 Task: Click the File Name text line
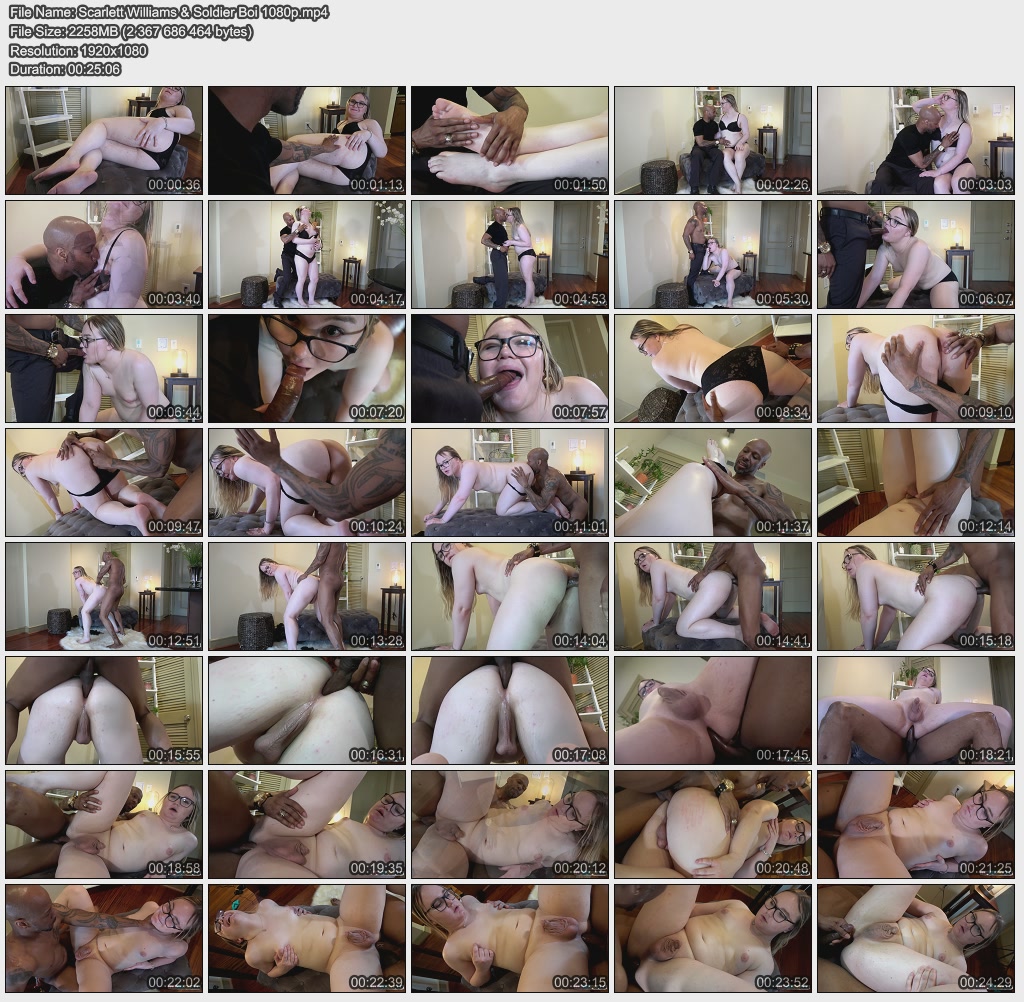pyautogui.click(x=168, y=12)
